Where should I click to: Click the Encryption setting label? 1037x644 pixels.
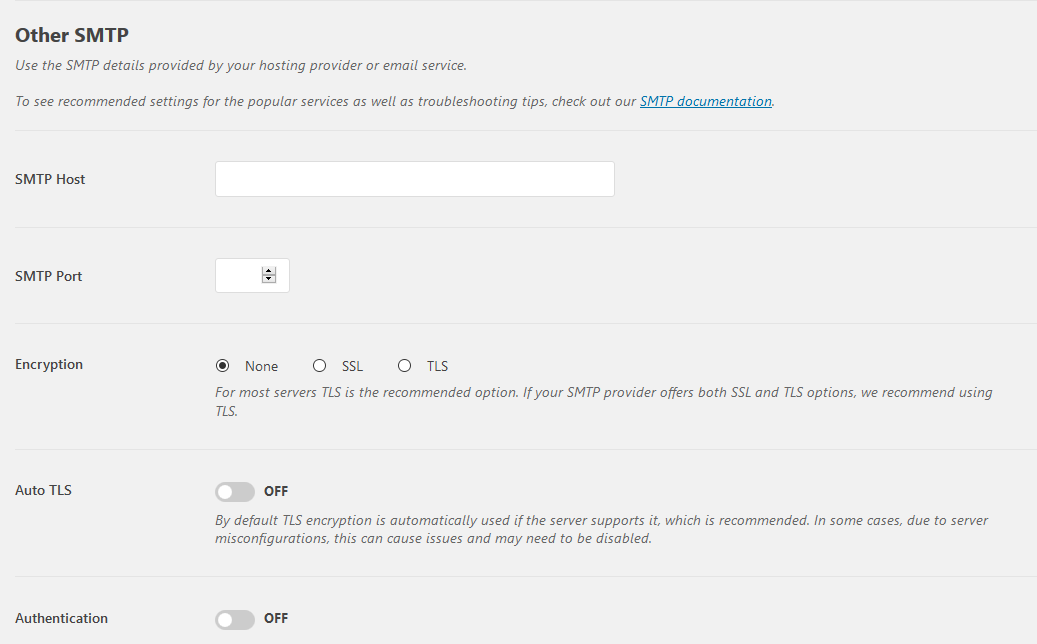(x=49, y=365)
